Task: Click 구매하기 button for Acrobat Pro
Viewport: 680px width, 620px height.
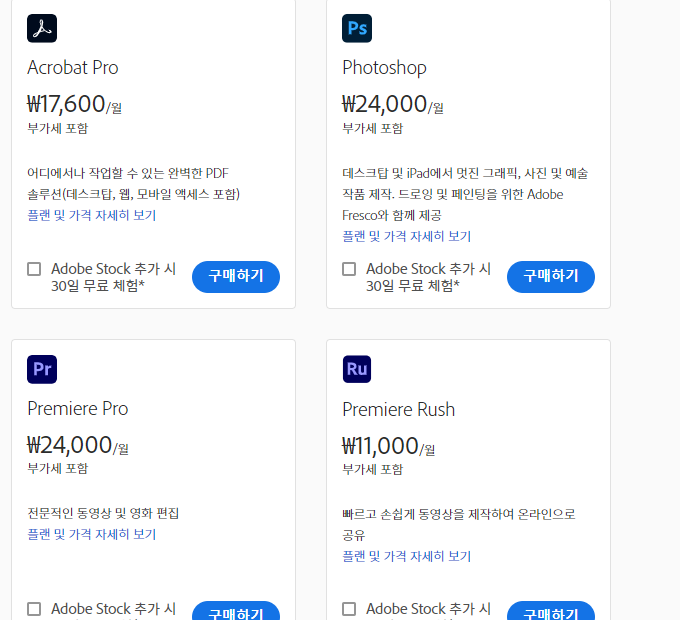Action: pos(236,277)
